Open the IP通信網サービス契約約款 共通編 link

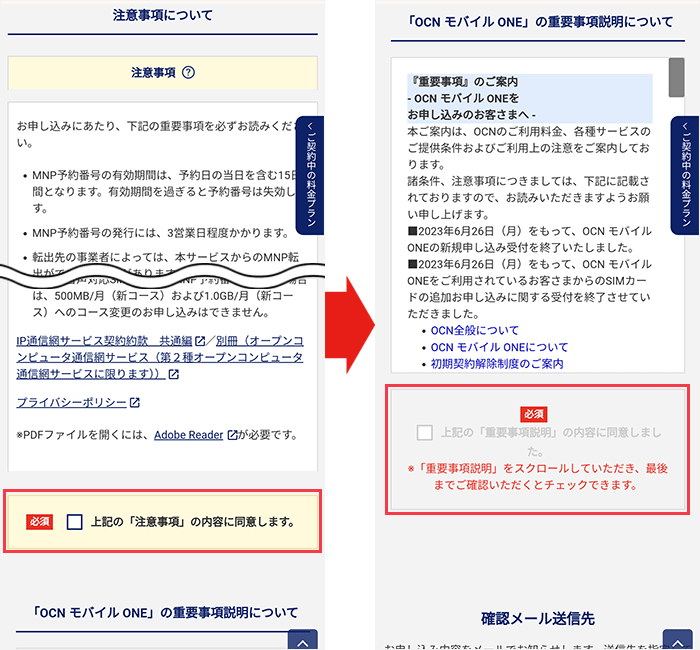click(104, 341)
